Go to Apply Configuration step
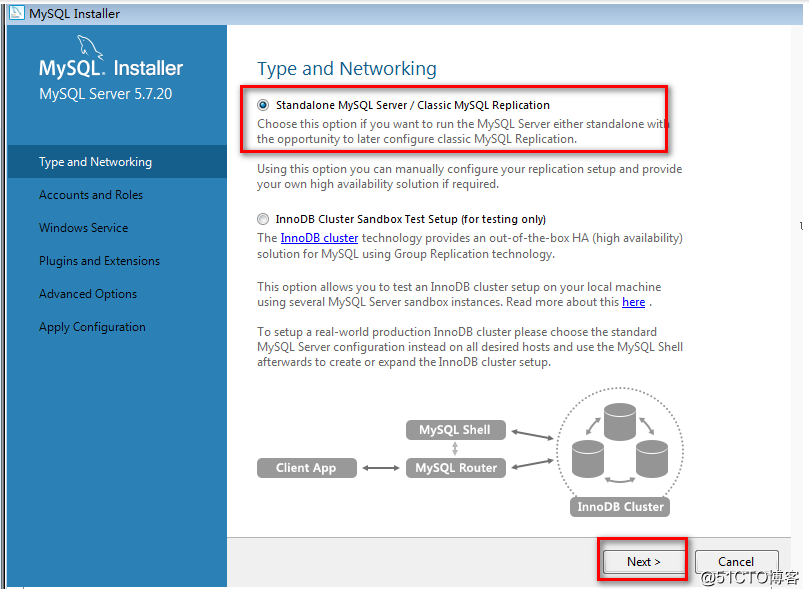The image size is (809, 596). (117, 327)
